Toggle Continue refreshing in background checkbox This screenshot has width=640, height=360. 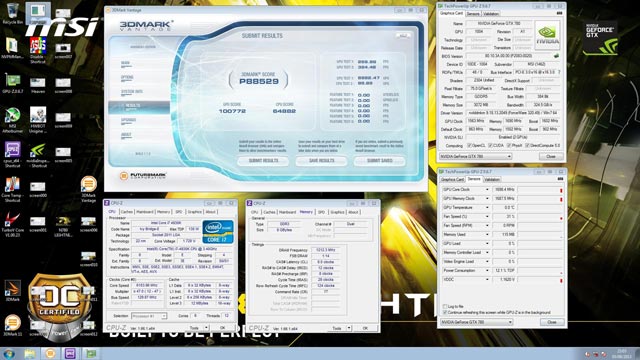coord(445,312)
